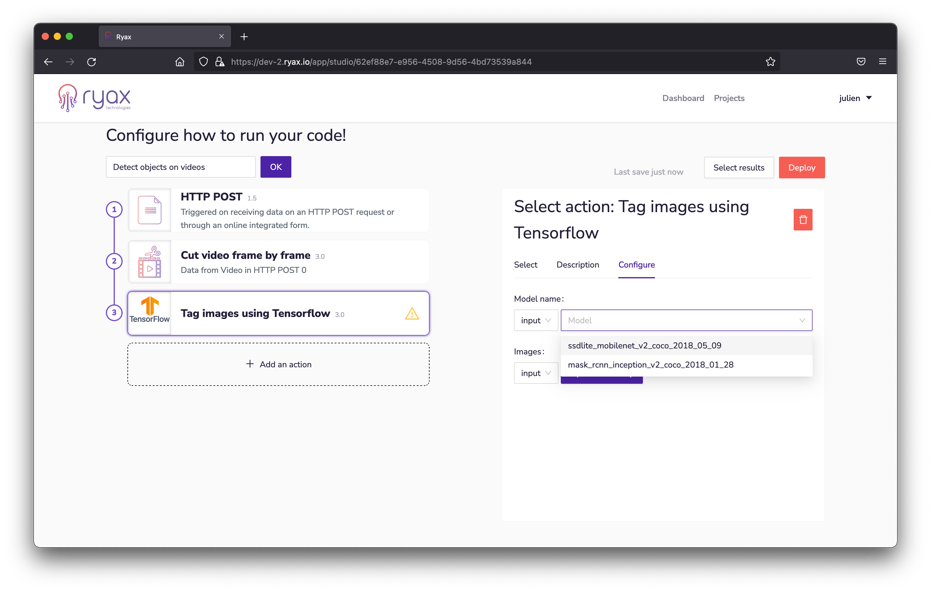This screenshot has height=592, width=931.
Task: Expand the julien user menu
Action: (x=855, y=98)
